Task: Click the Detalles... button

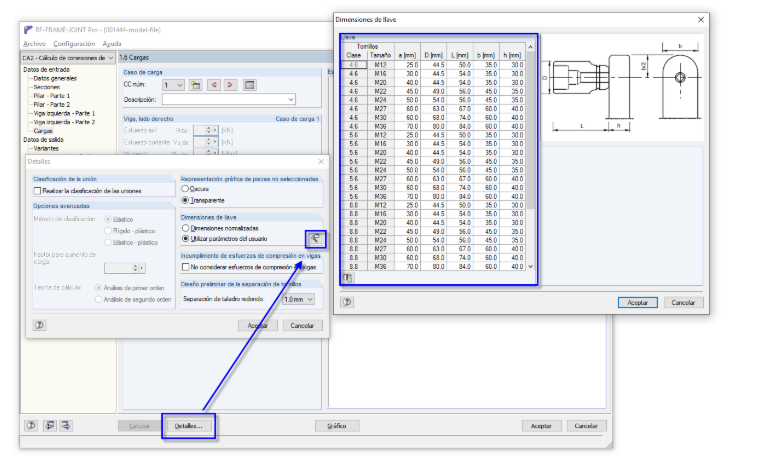Action: 189,426
